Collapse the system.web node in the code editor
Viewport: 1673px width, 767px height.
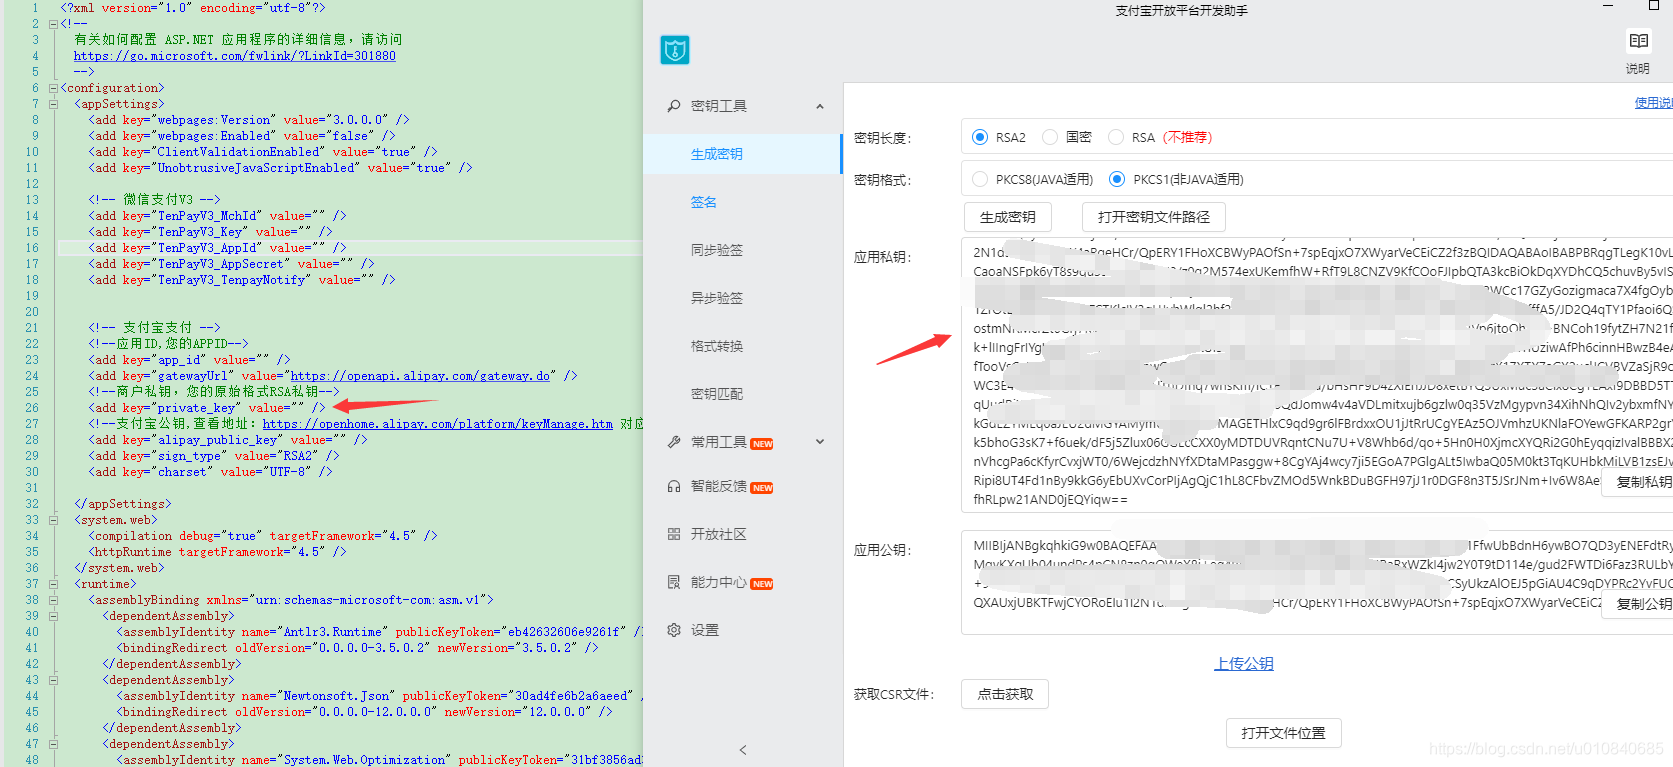click(53, 520)
